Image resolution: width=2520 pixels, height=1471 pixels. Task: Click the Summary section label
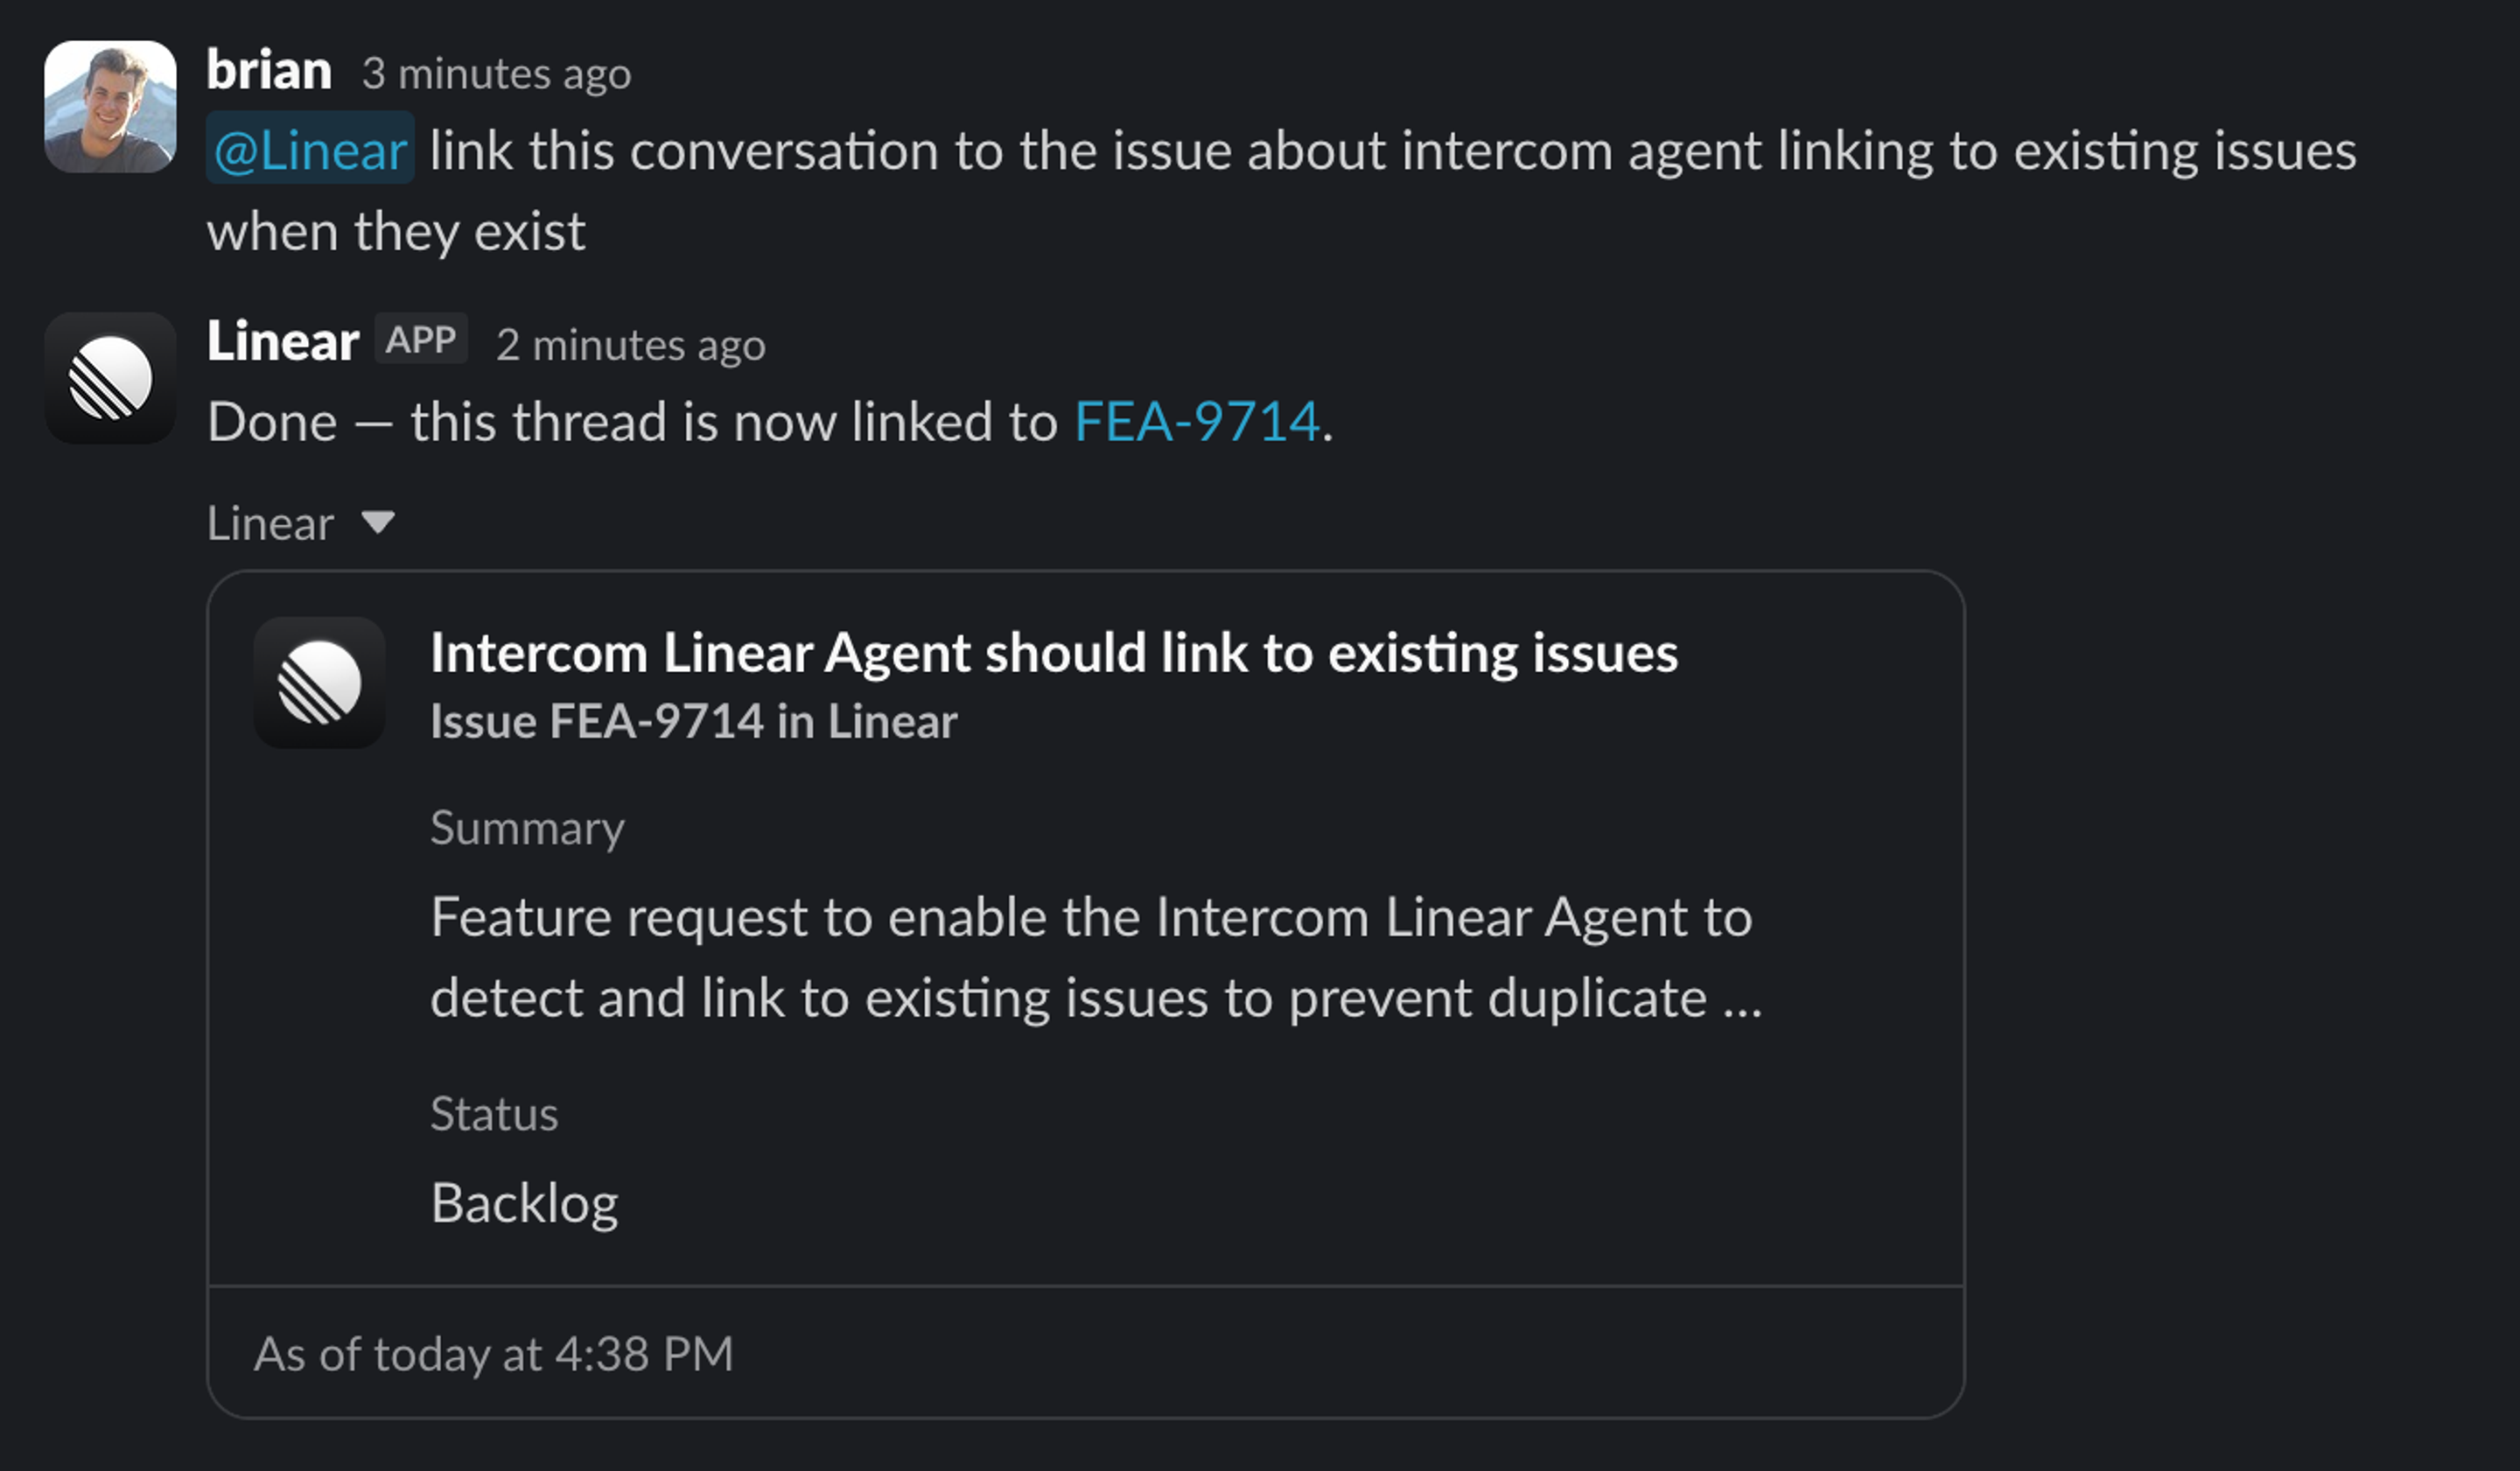(x=527, y=827)
